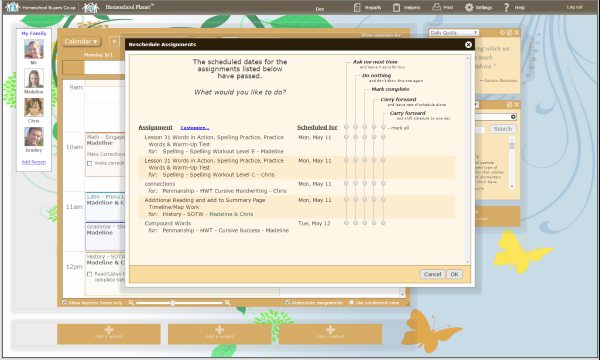Check the make corrections checkbox at 10am

[90, 163]
